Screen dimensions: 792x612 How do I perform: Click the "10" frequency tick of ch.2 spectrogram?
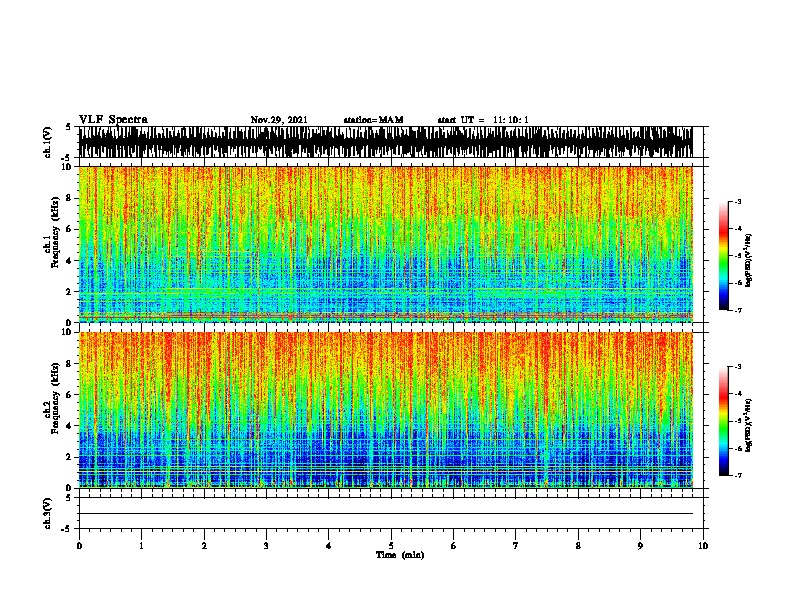coord(68,332)
